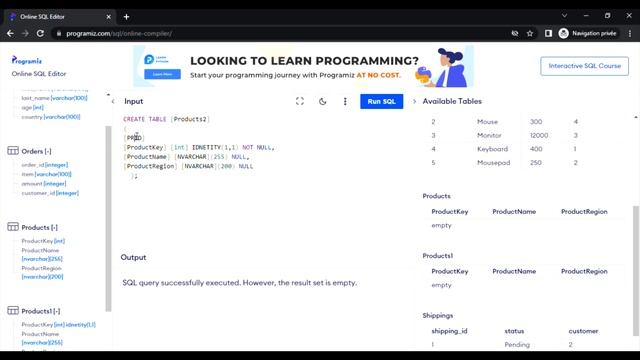This screenshot has width=640, height=360.
Task: Click order_id column in Orders sidebar
Action: pos(45,165)
